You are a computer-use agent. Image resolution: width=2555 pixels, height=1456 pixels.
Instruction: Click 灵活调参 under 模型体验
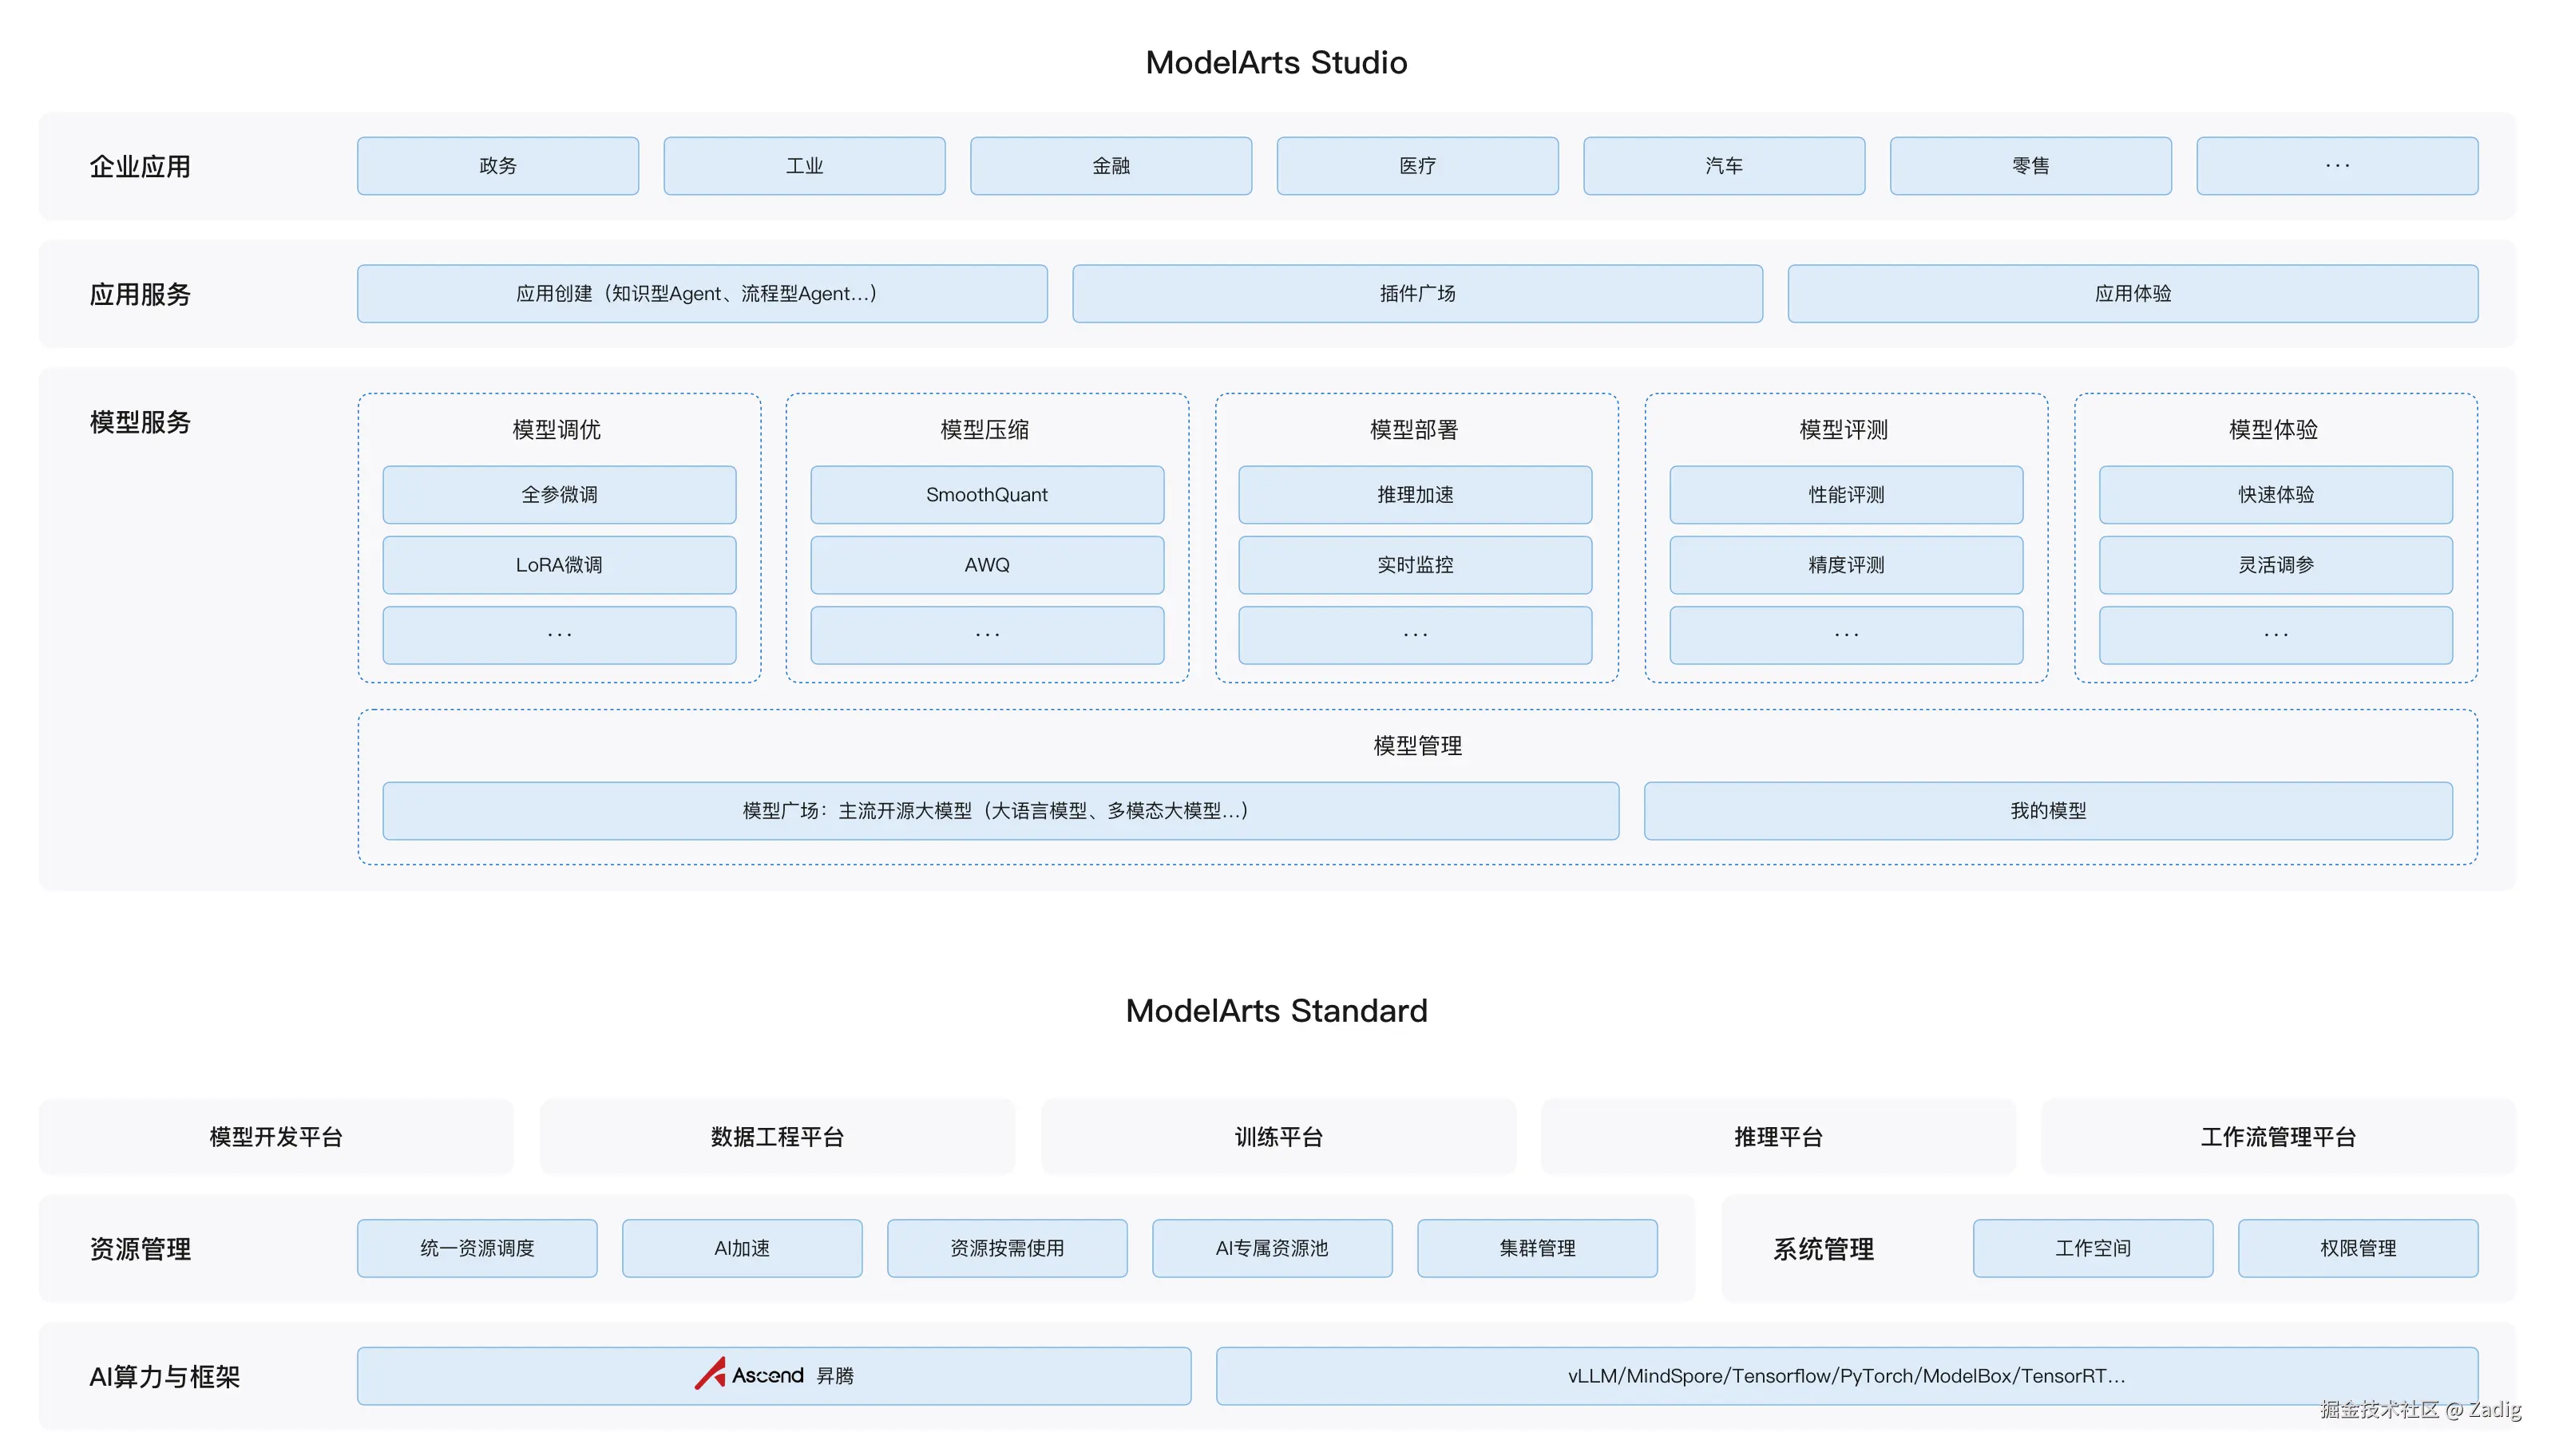pyautogui.click(x=2275, y=564)
